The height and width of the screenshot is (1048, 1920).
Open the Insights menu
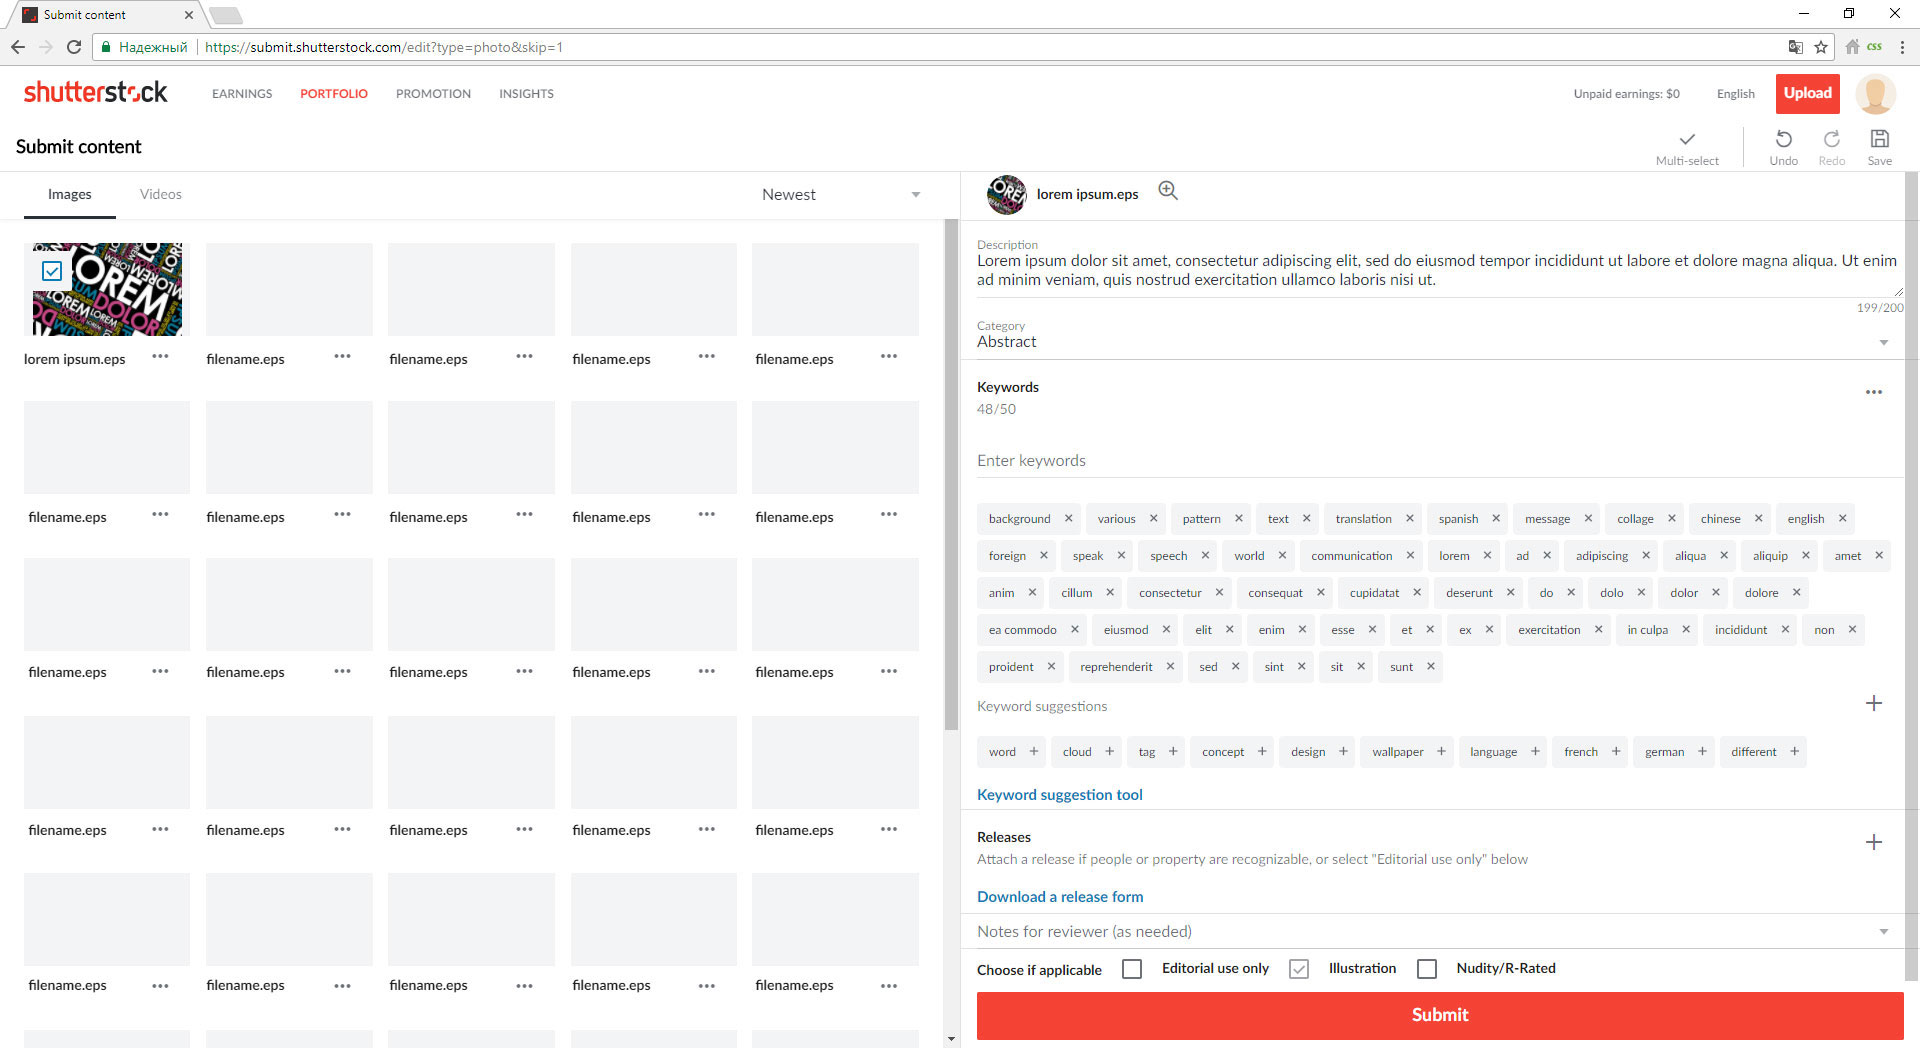tap(526, 94)
